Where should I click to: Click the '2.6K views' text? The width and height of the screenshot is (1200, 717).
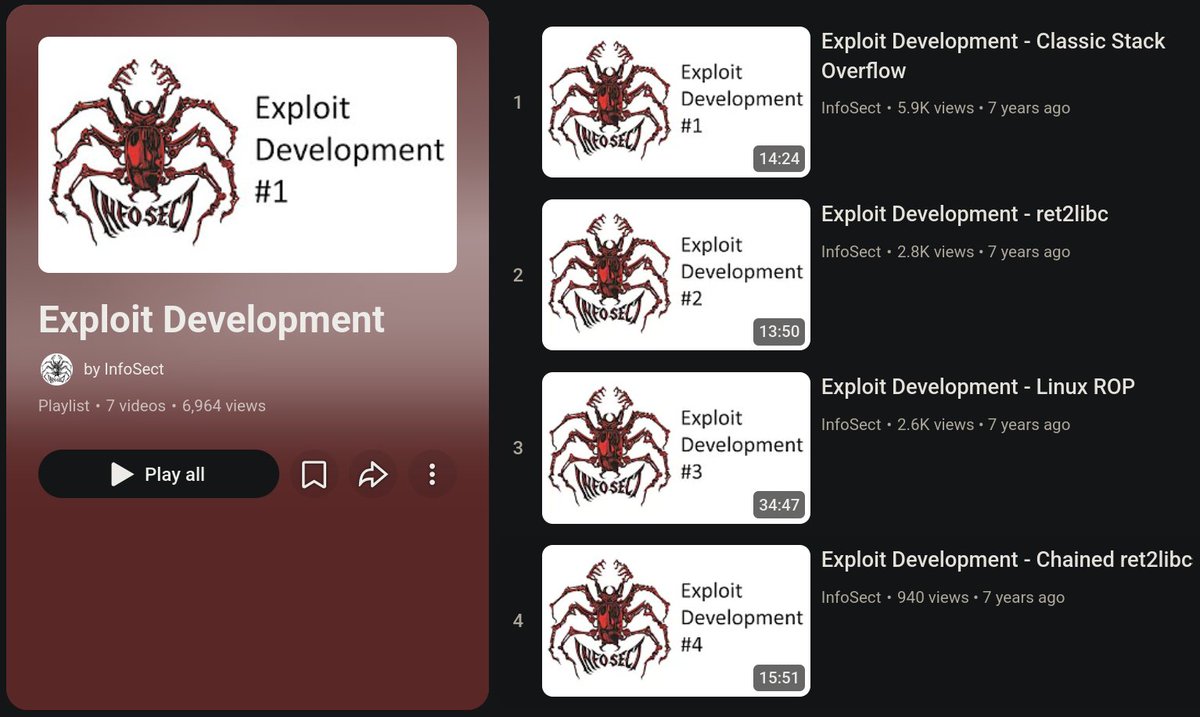pyautogui.click(x=935, y=425)
